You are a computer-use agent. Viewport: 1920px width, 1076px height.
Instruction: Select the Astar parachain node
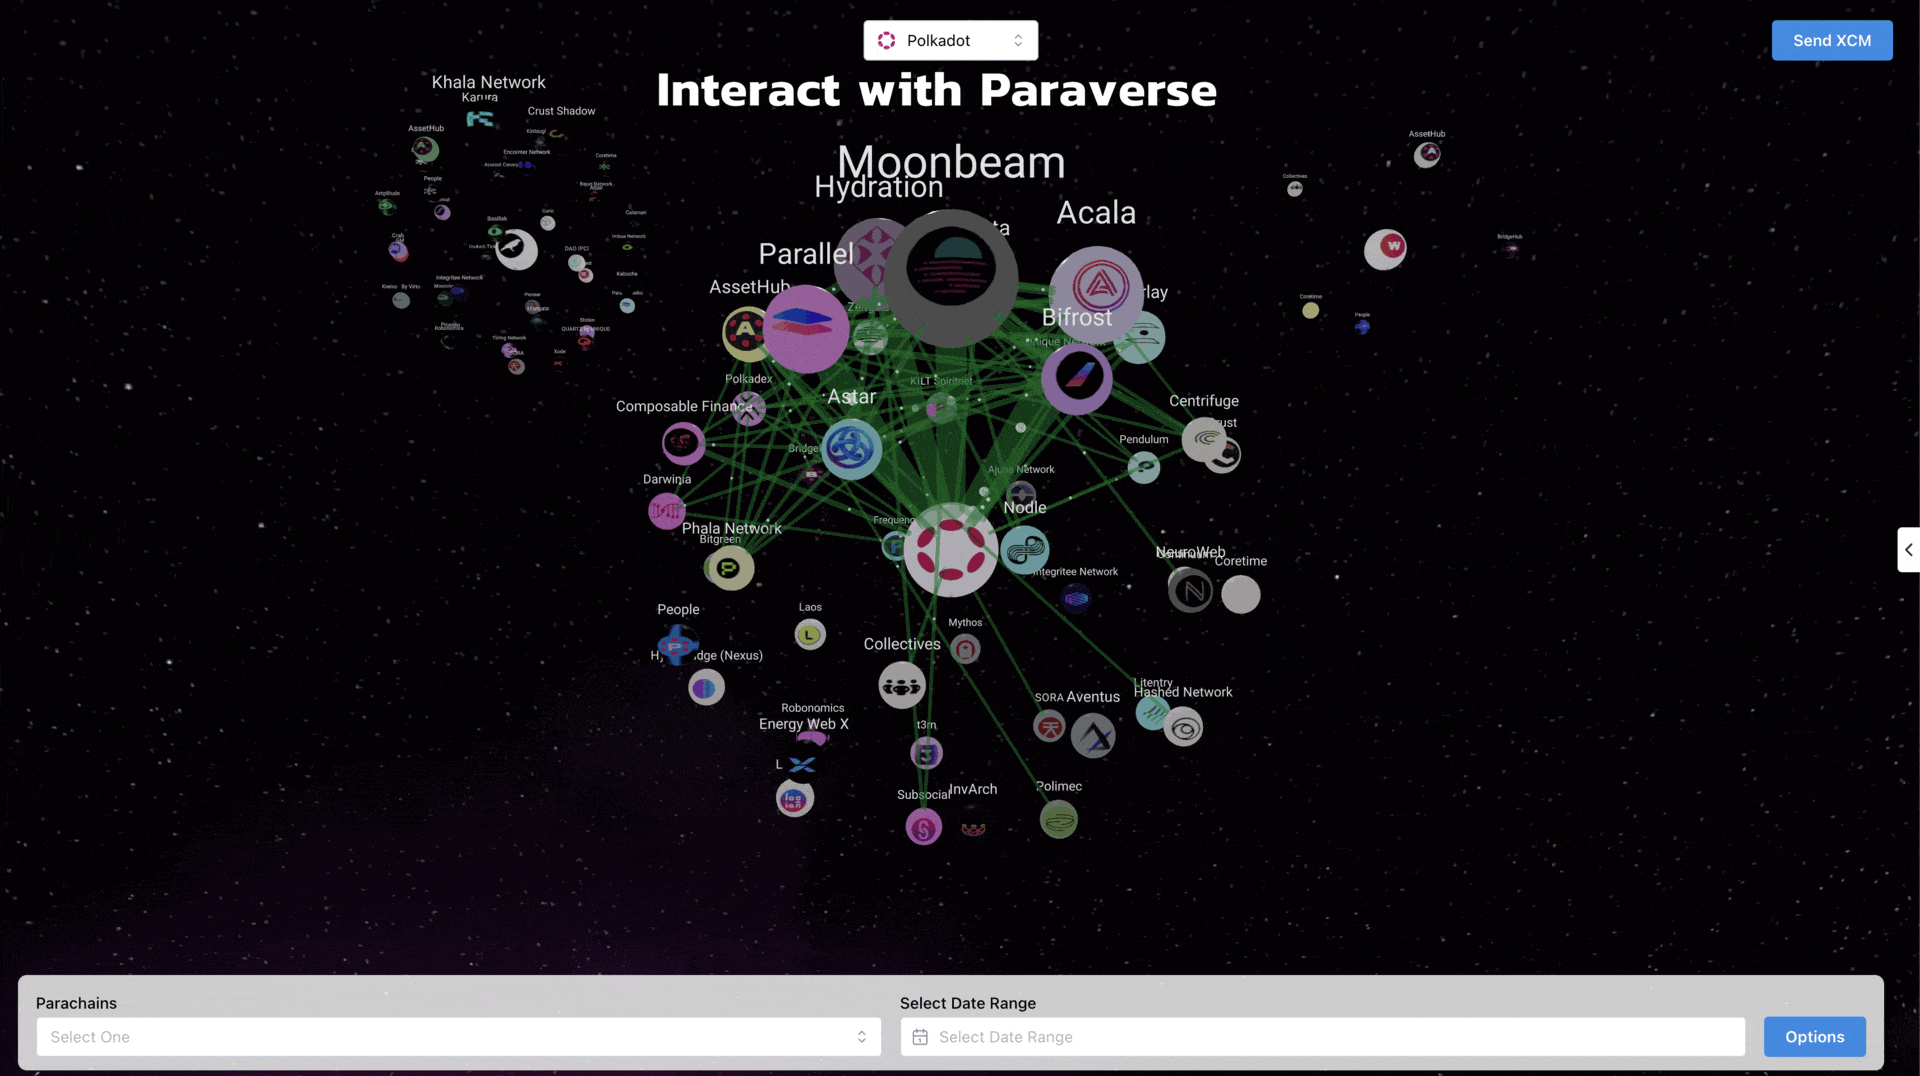click(851, 449)
